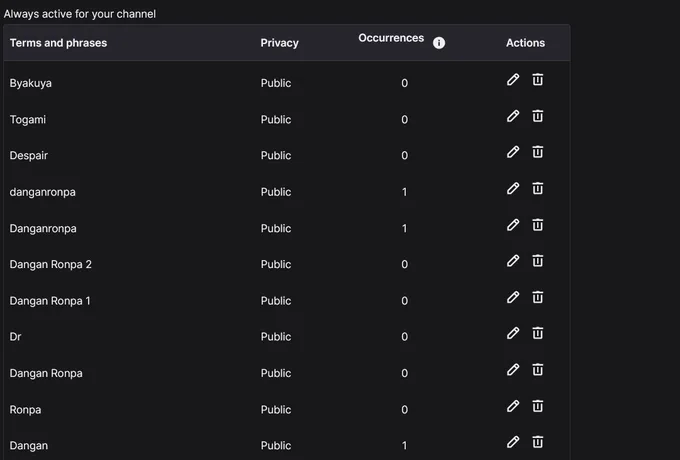Click 'Always active for your channel' heading
This screenshot has width=680, height=460.
tap(80, 14)
